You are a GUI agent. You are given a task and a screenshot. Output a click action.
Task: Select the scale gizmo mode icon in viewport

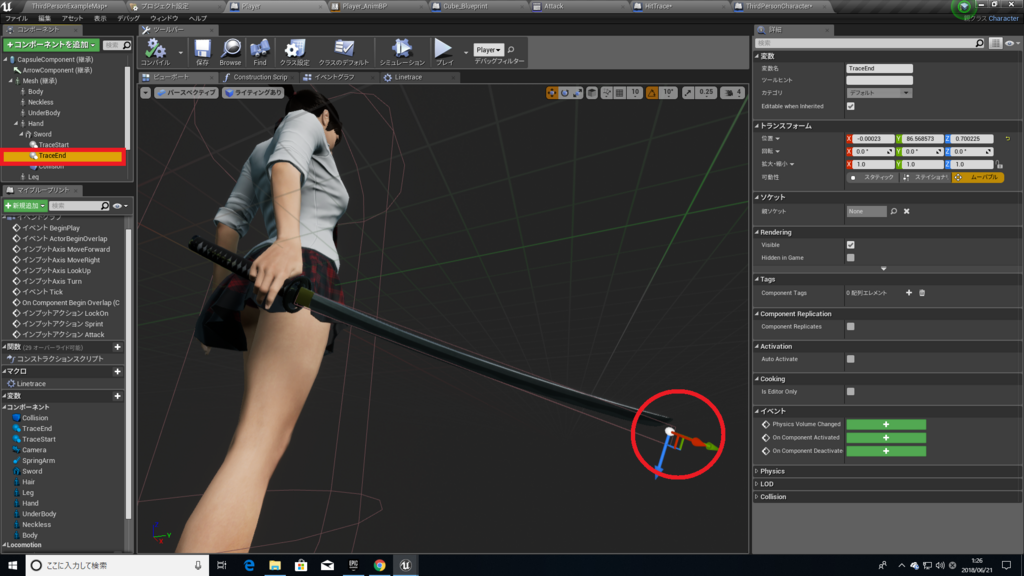[577, 93]
